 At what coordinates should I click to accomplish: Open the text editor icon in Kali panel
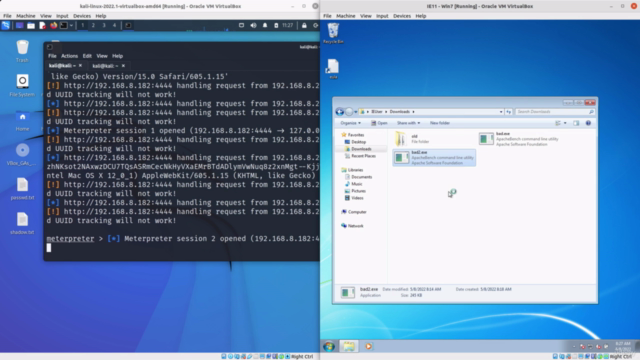tap(42, 25)
